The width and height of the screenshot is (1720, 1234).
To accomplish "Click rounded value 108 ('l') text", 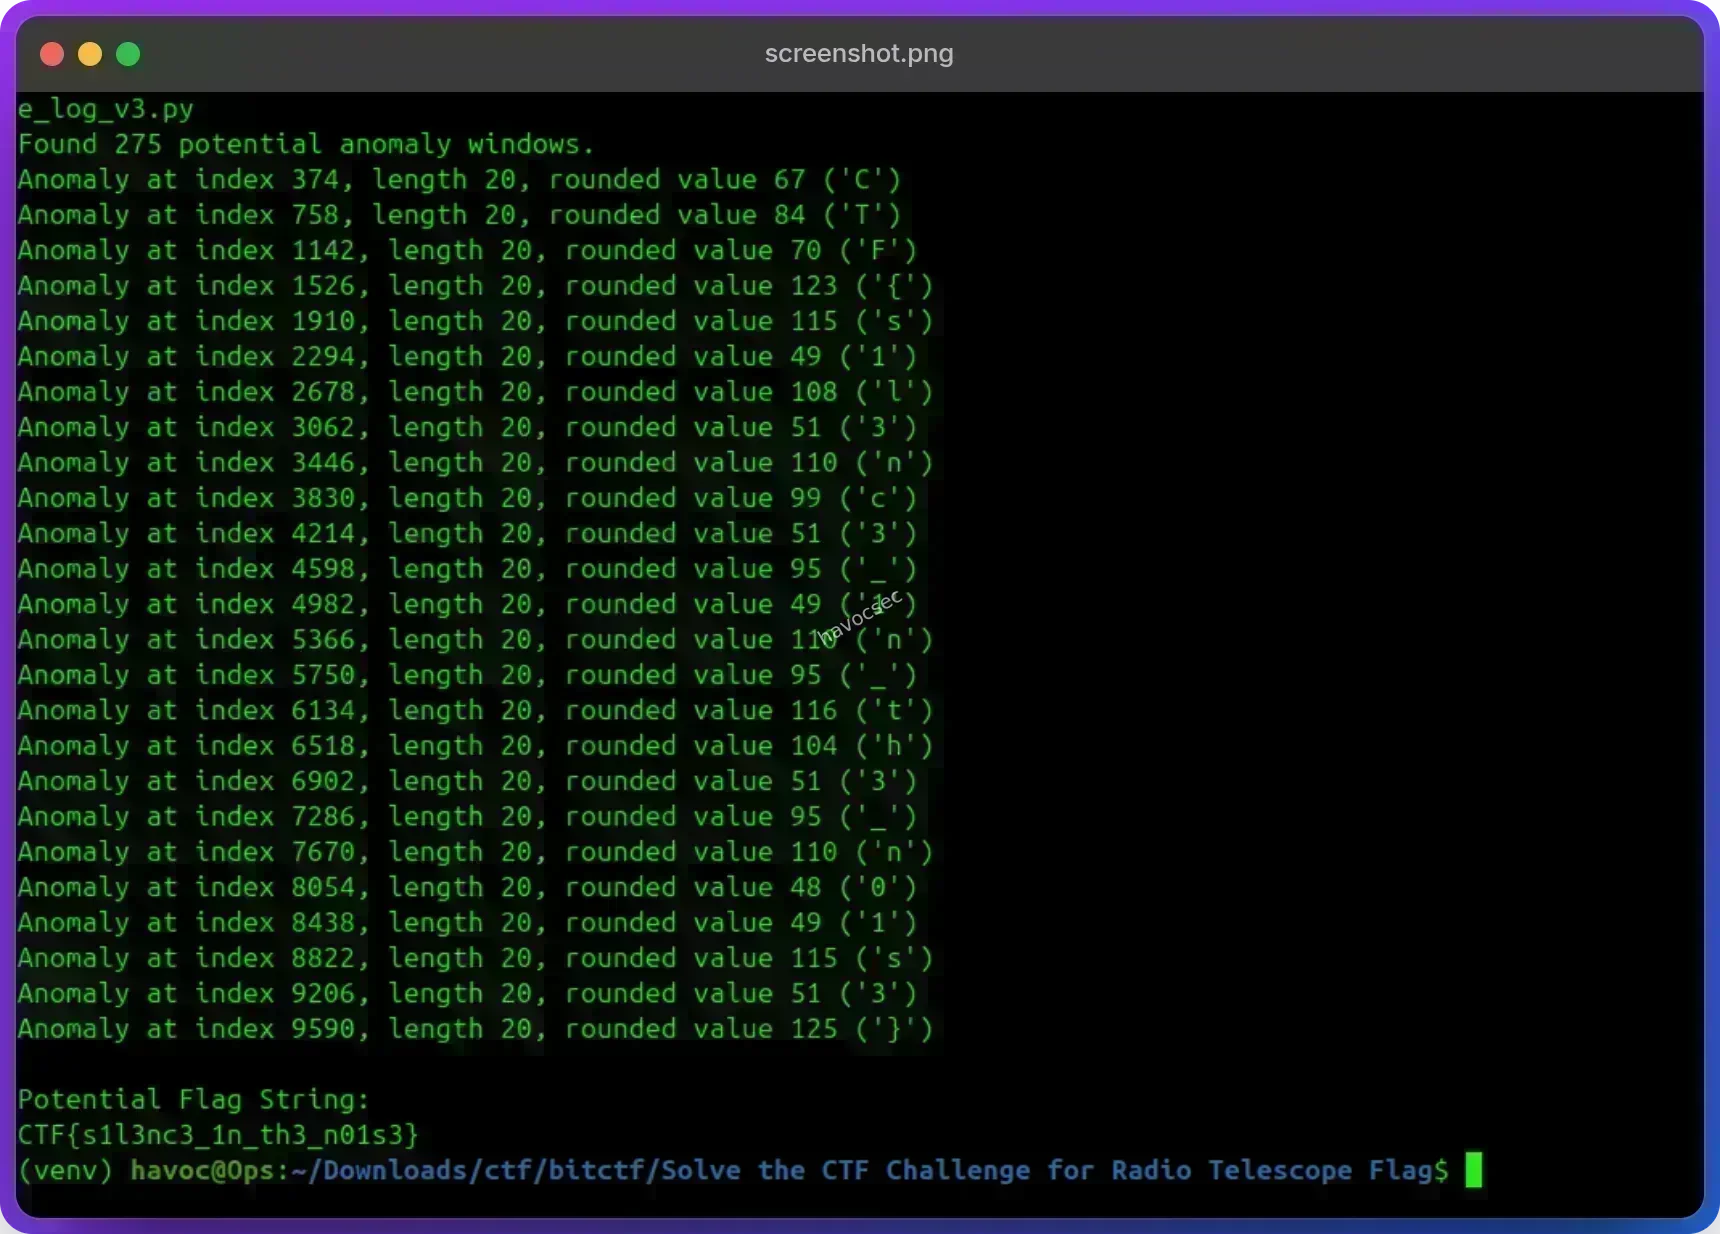I will [750, 392].
